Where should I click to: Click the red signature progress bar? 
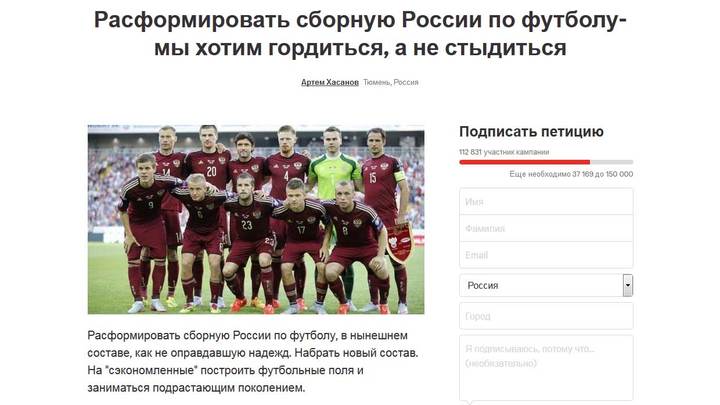coord(524,162)
